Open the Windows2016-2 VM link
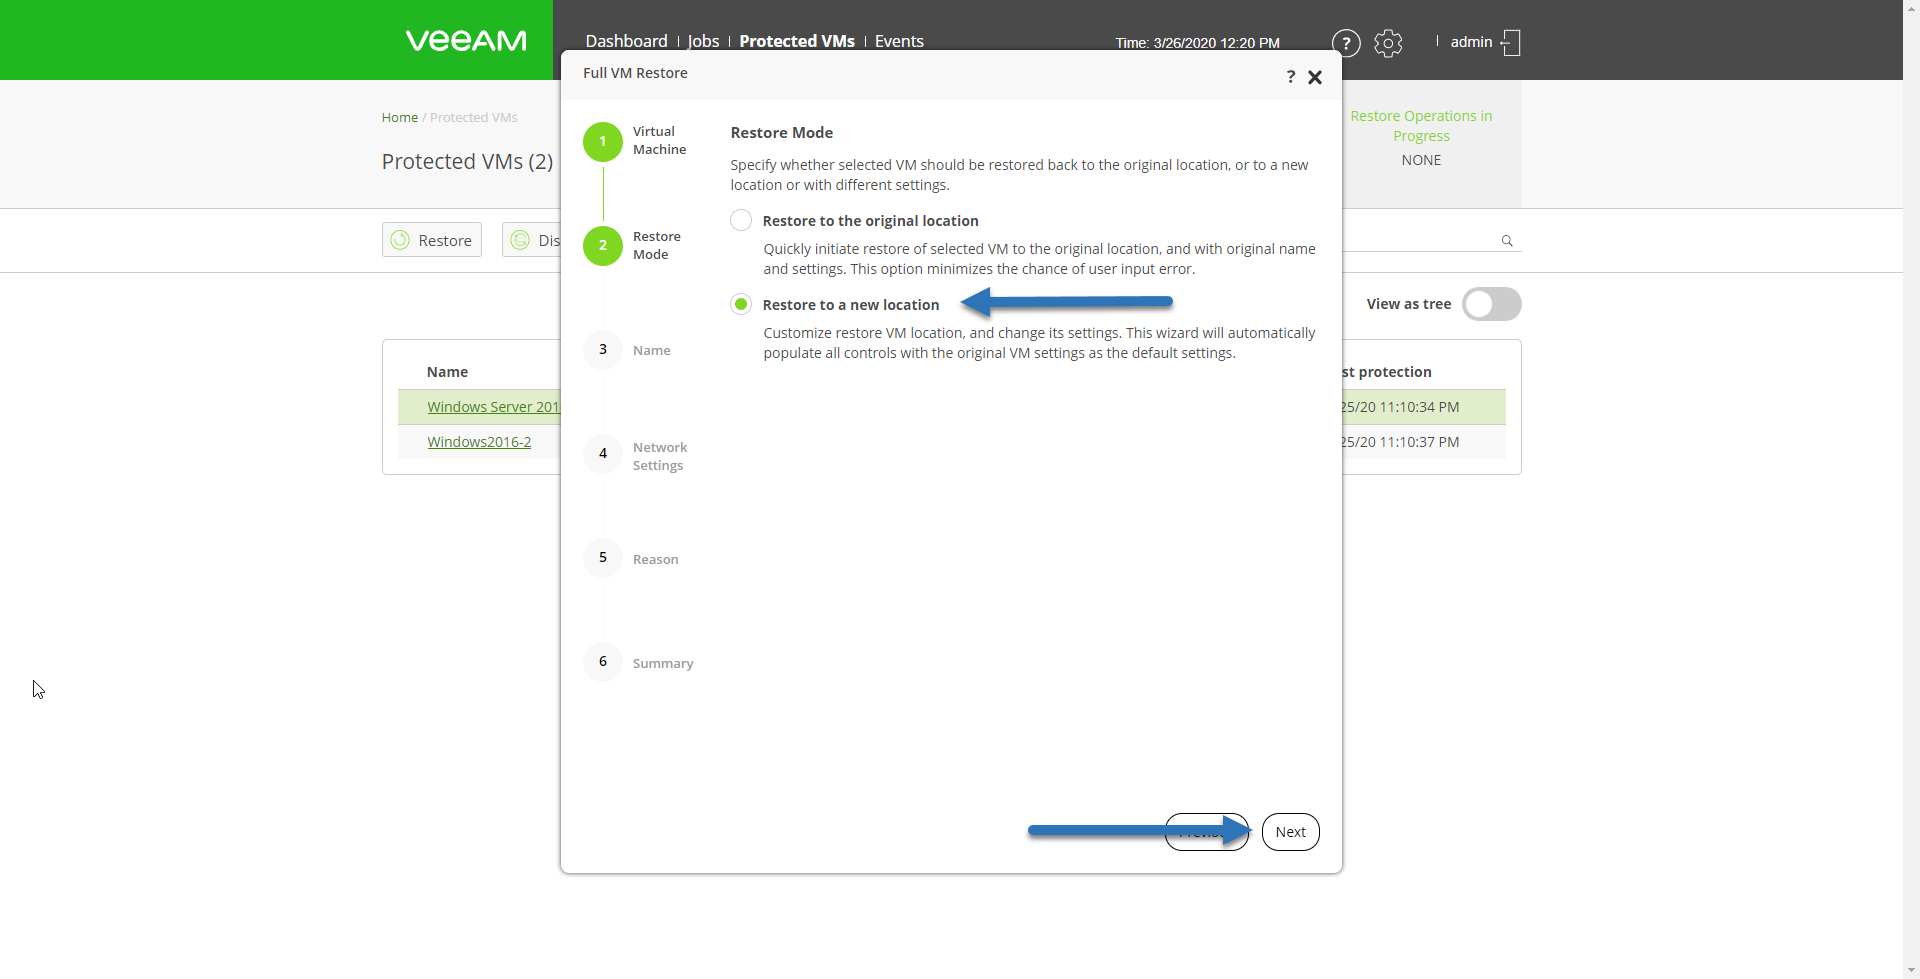The image size is (1920, 979). 479,442
